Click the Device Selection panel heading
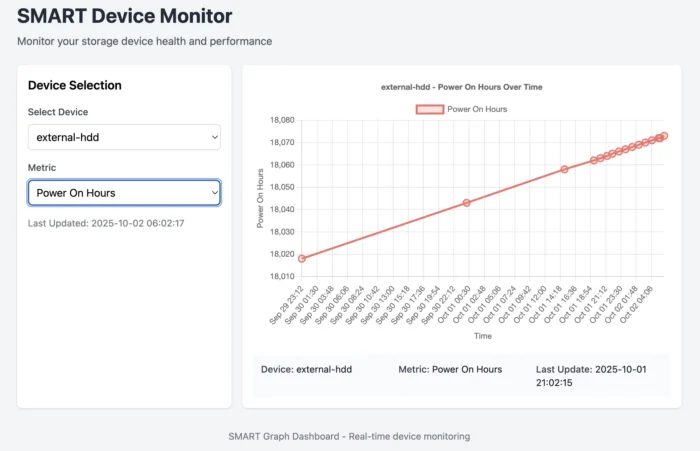This screenshot has width=700, height=451. click(75, 85)
